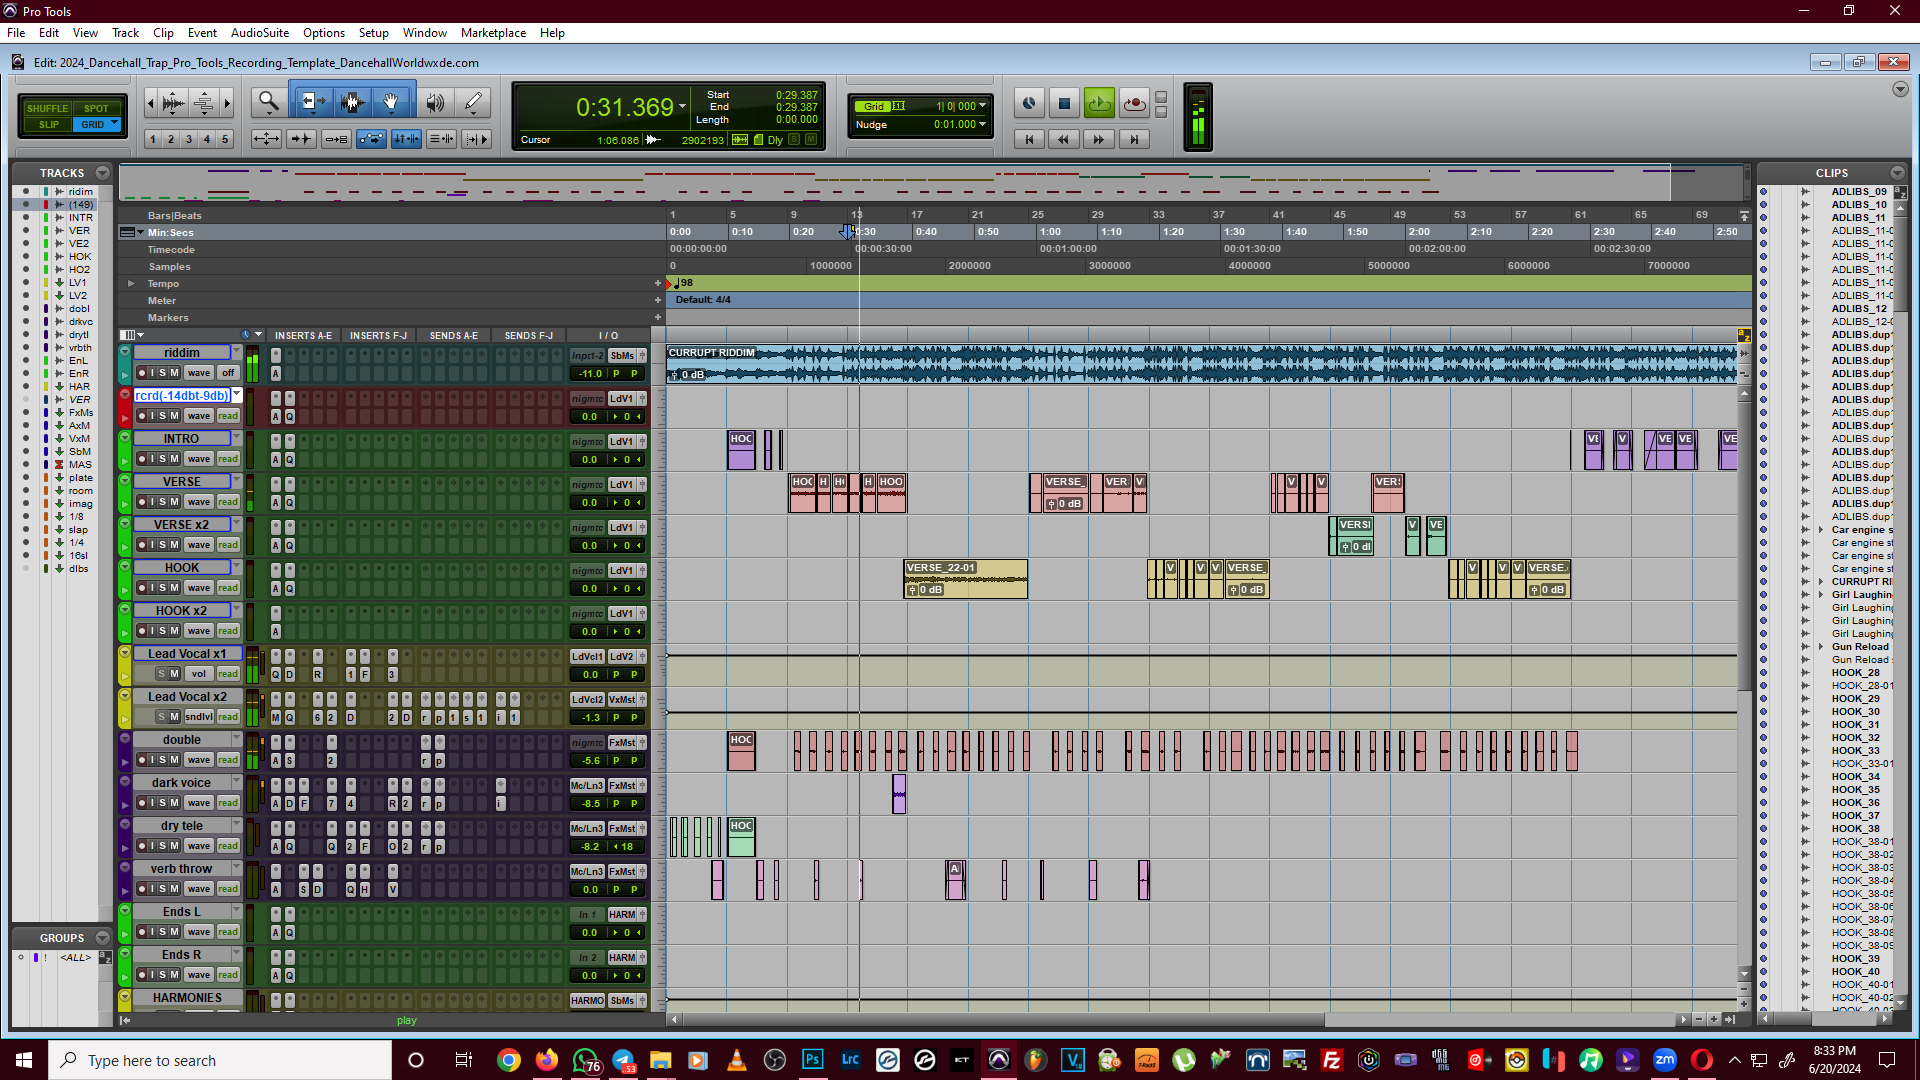This screenshot has height=1080, width=1920.
Task: Select the HOOK_28 clip in Clips list
Action: [x=1855, y=673]
